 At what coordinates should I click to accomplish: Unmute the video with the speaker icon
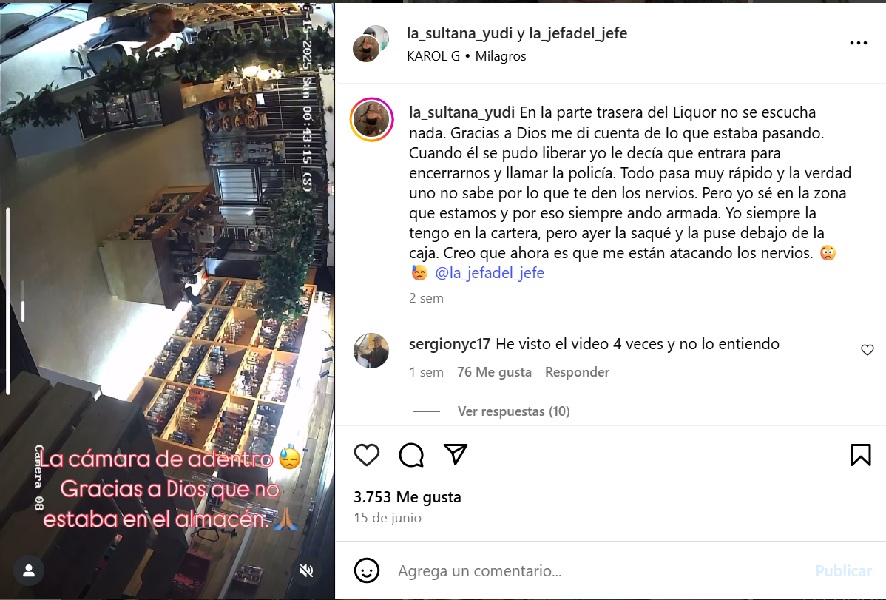tap(306, 571)
